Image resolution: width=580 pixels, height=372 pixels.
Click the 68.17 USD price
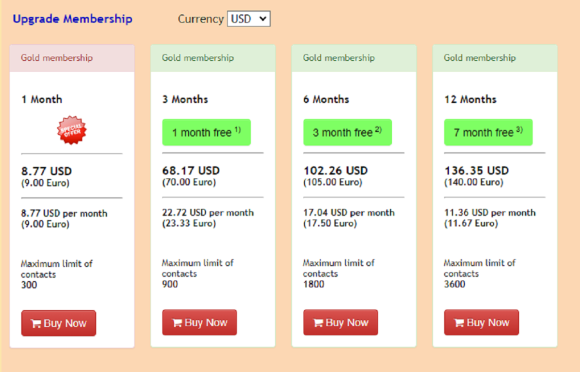click(191, 170)
